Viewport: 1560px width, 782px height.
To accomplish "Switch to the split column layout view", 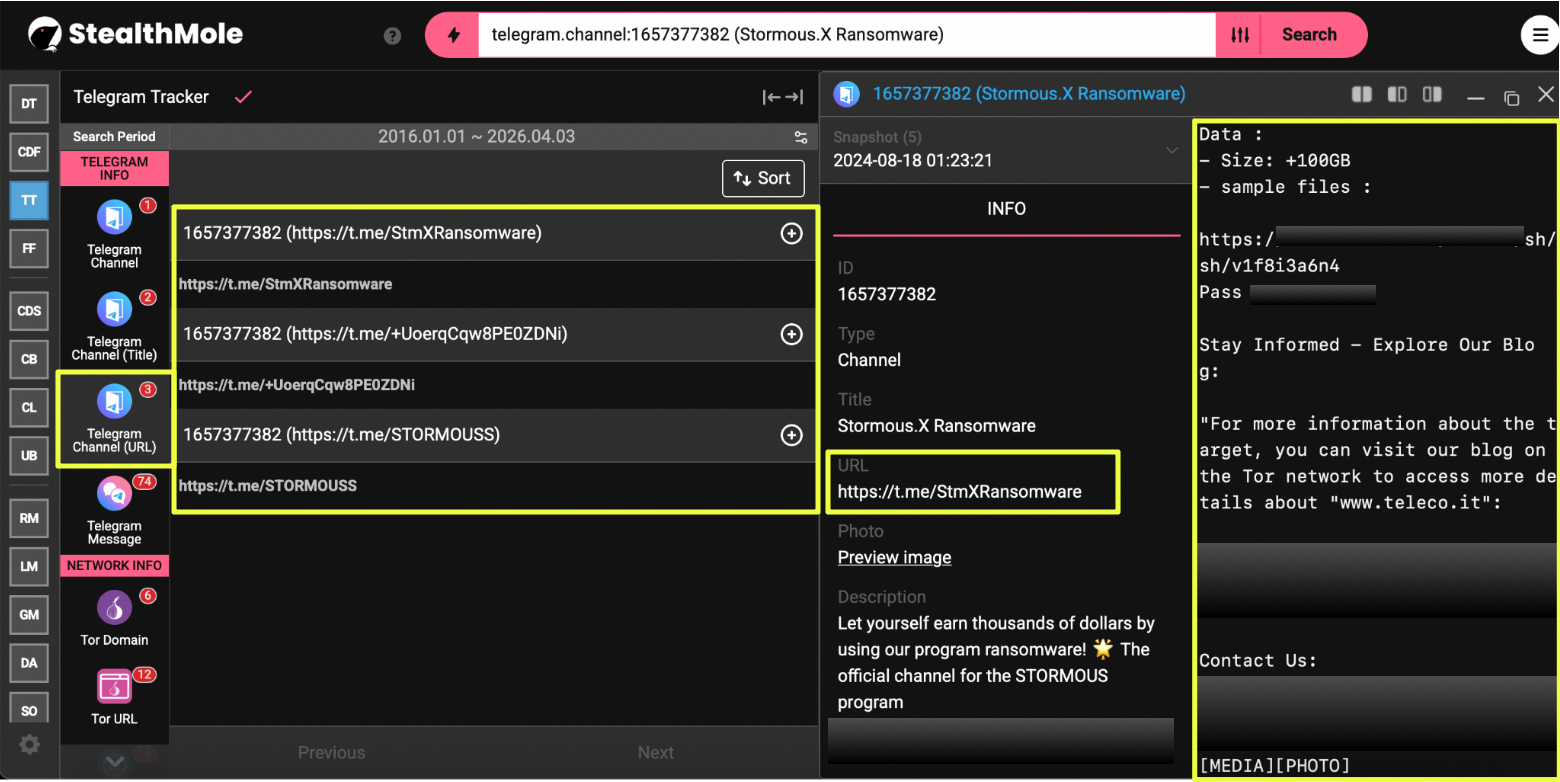I will coord(1362,94).
